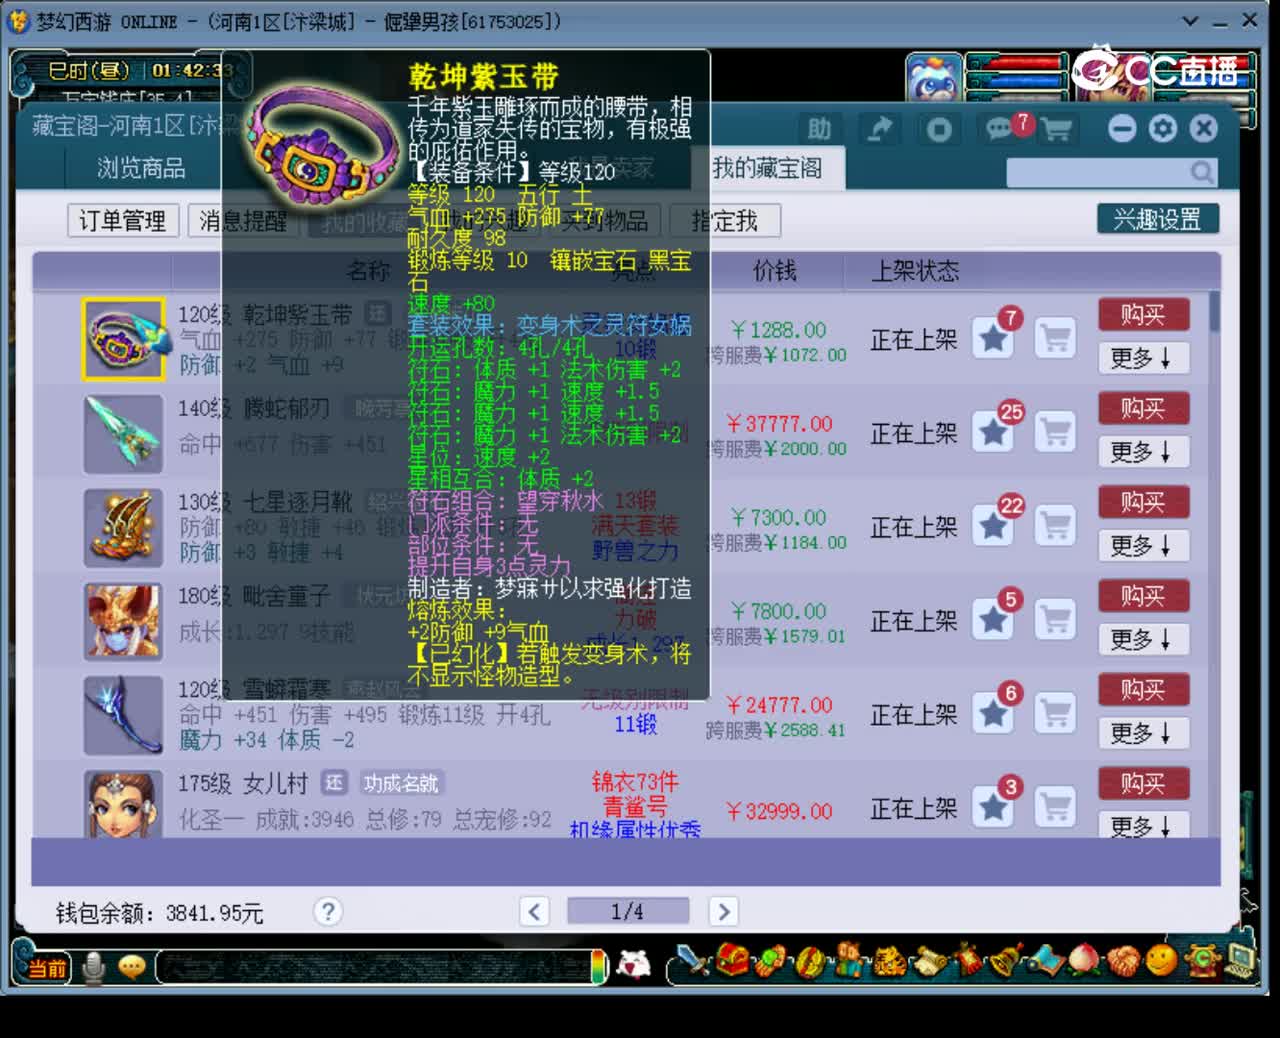Click the computer monitor icon in the bottom toolbar

(1241, 960)
